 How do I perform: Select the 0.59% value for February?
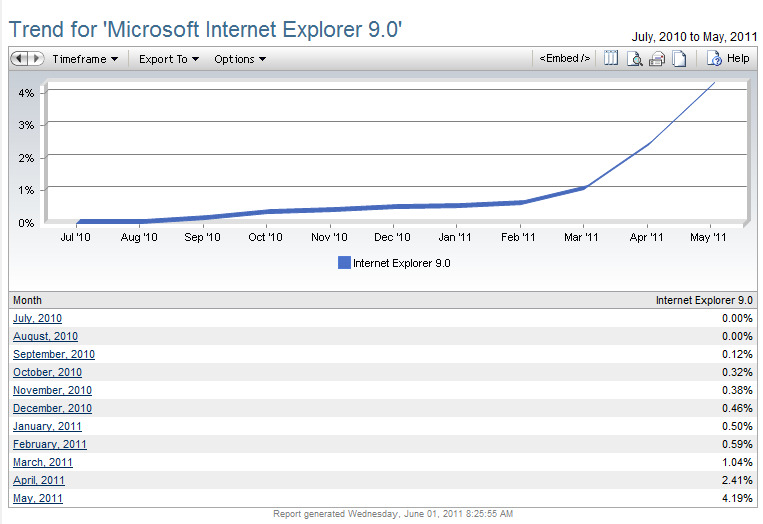coord(737,444)
